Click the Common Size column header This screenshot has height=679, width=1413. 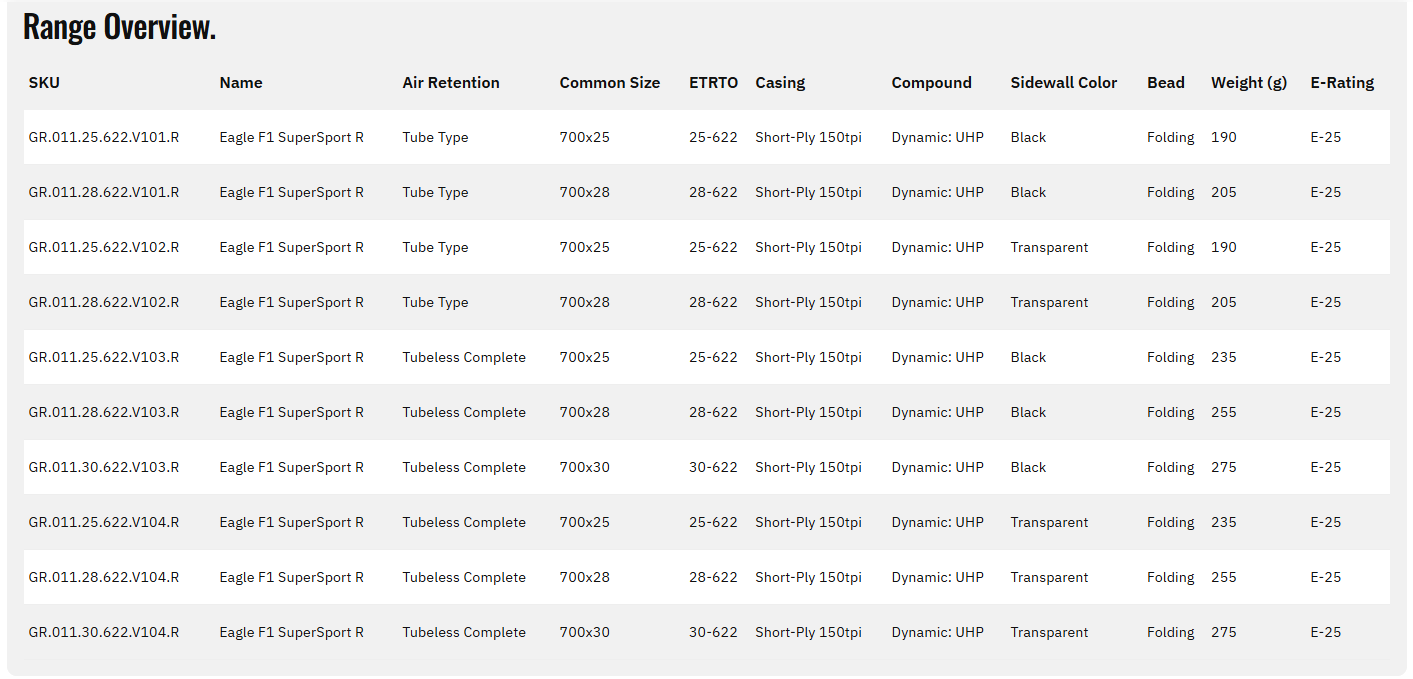coord(609,83)
